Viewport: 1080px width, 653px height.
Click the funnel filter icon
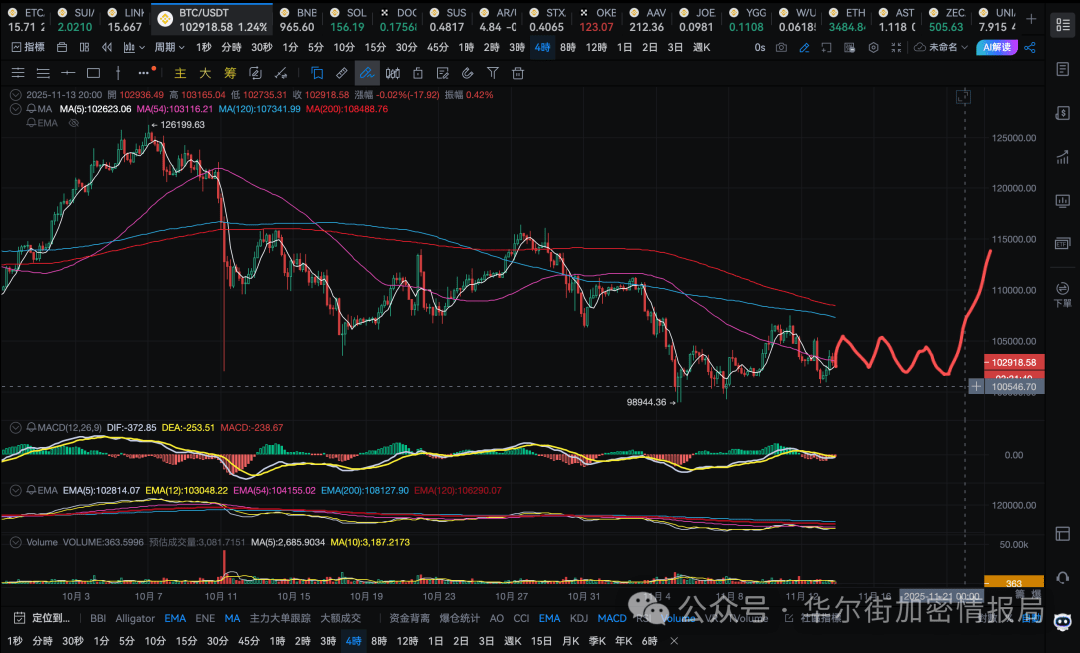(x=493, y=73)
